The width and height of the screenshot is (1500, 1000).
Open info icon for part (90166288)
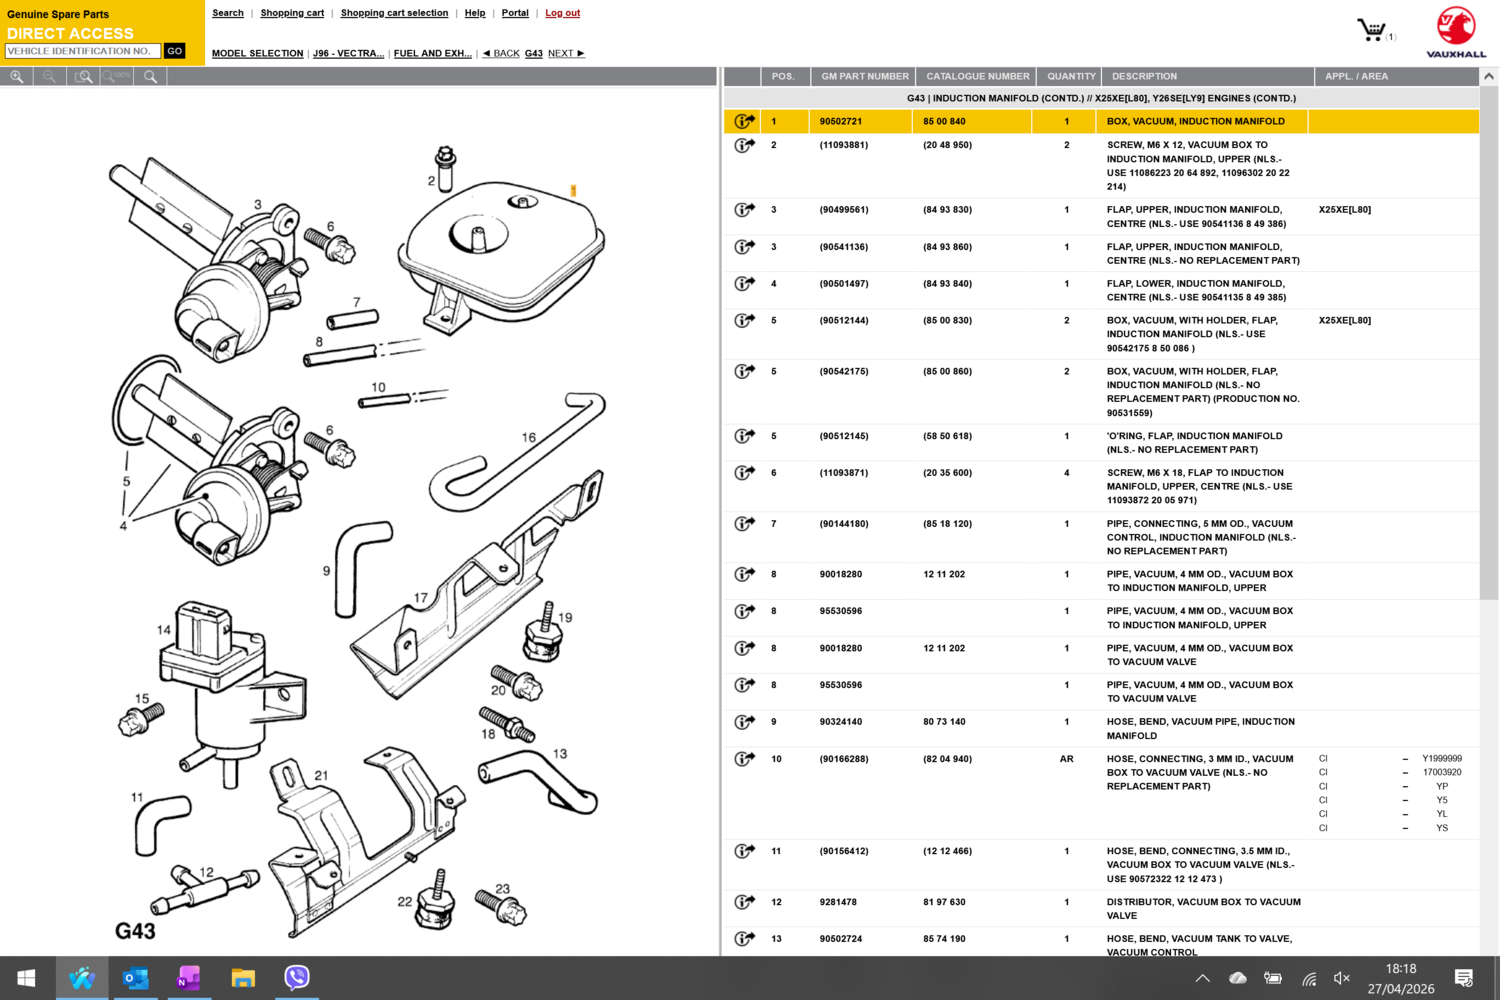[x=744, y=759]
